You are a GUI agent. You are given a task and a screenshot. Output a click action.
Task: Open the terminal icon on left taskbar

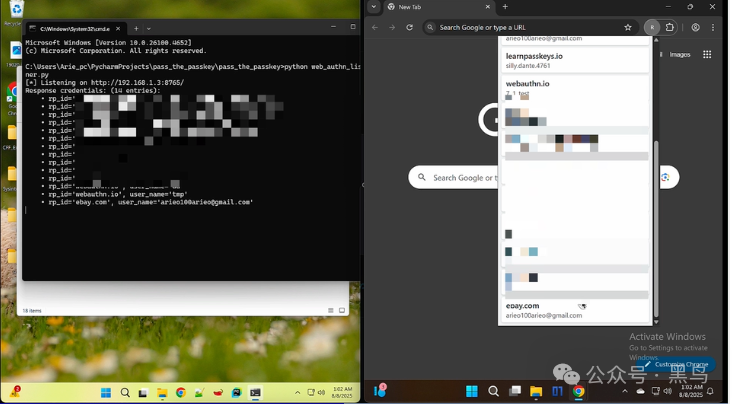255,393
